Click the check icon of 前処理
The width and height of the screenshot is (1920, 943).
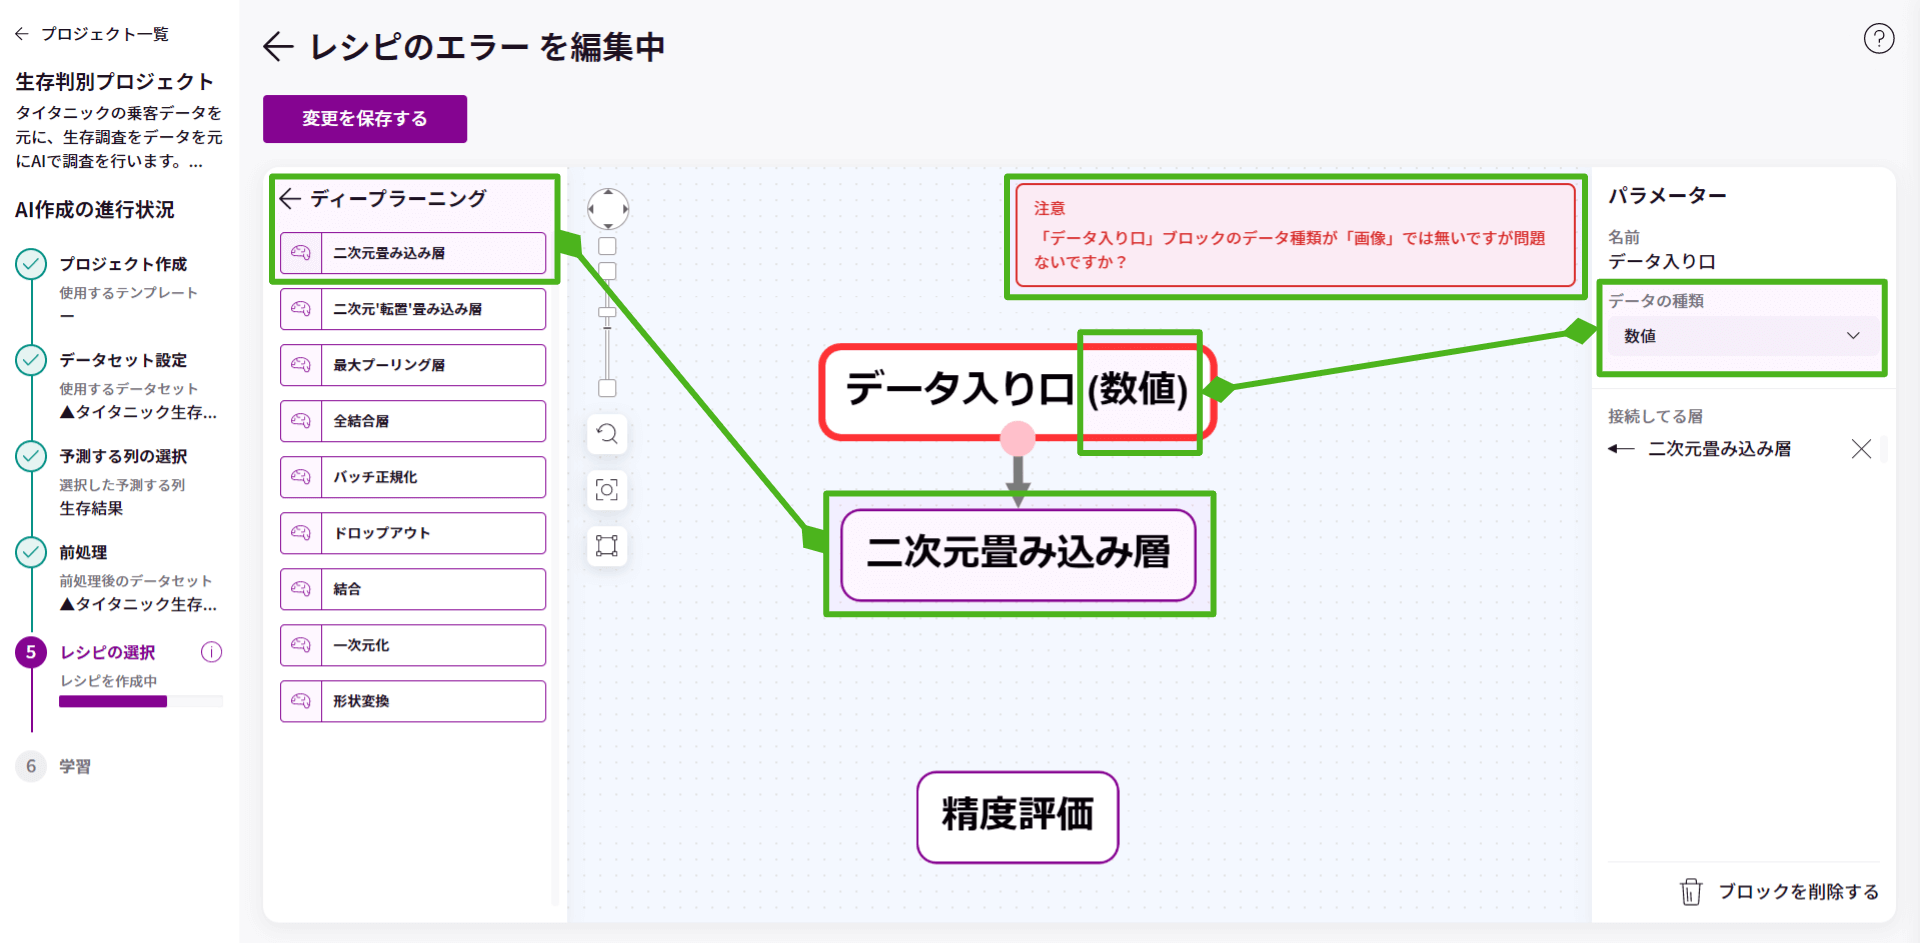click(x=31, y=552)
